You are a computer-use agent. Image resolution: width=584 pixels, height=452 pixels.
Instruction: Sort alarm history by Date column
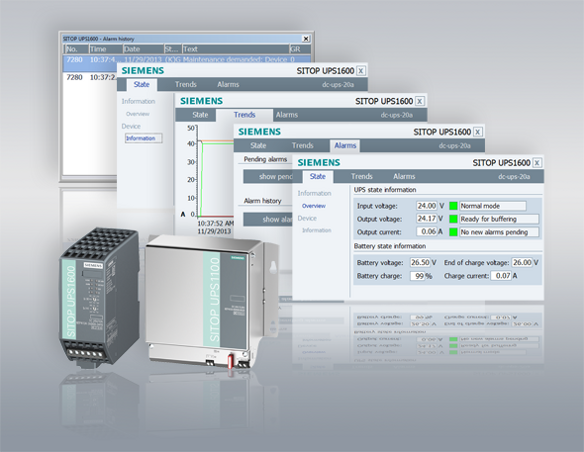tap(143, 49)
